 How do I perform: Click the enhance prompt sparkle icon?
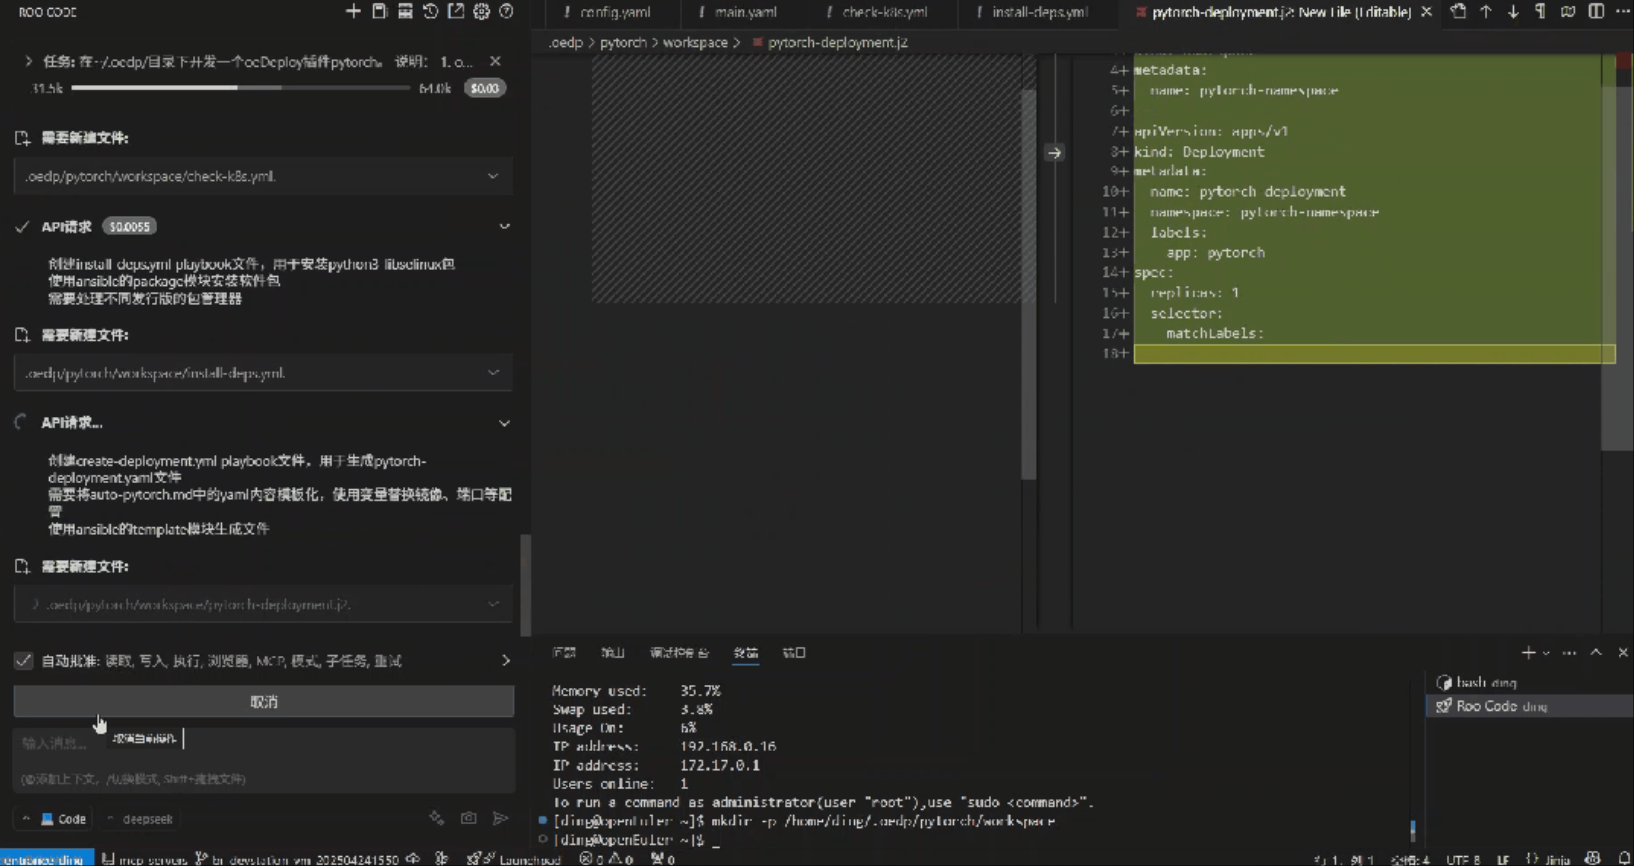[x=437, y=818]
